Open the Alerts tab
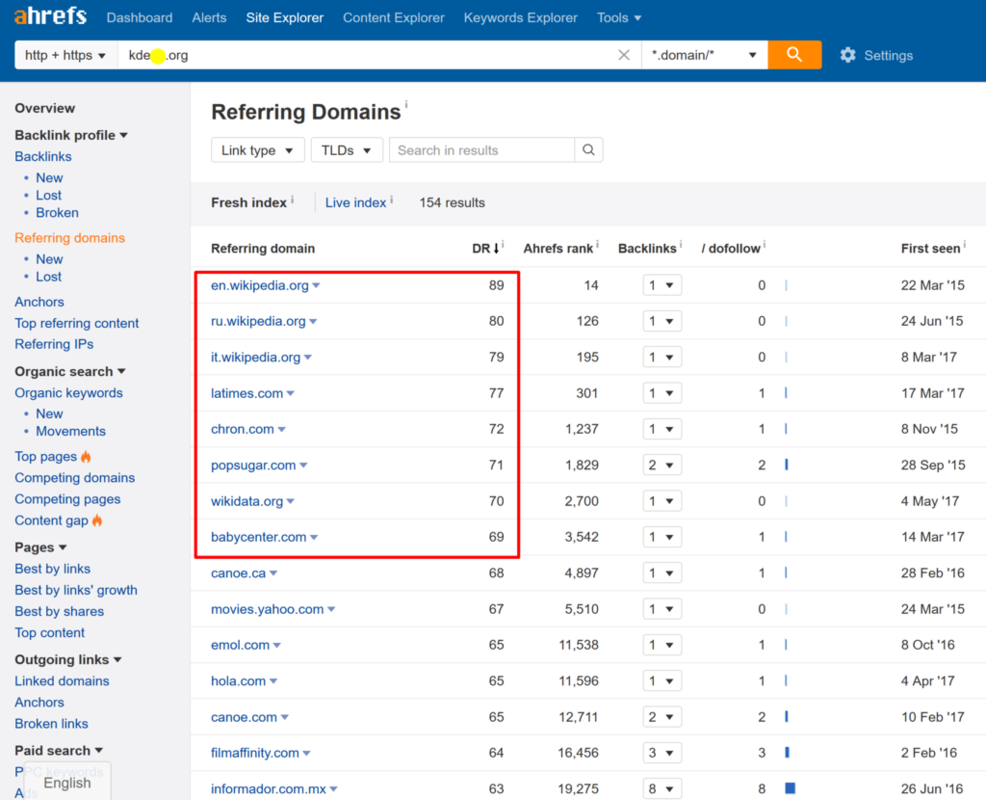This screenshot has width=986, height=800. point(209,18)
